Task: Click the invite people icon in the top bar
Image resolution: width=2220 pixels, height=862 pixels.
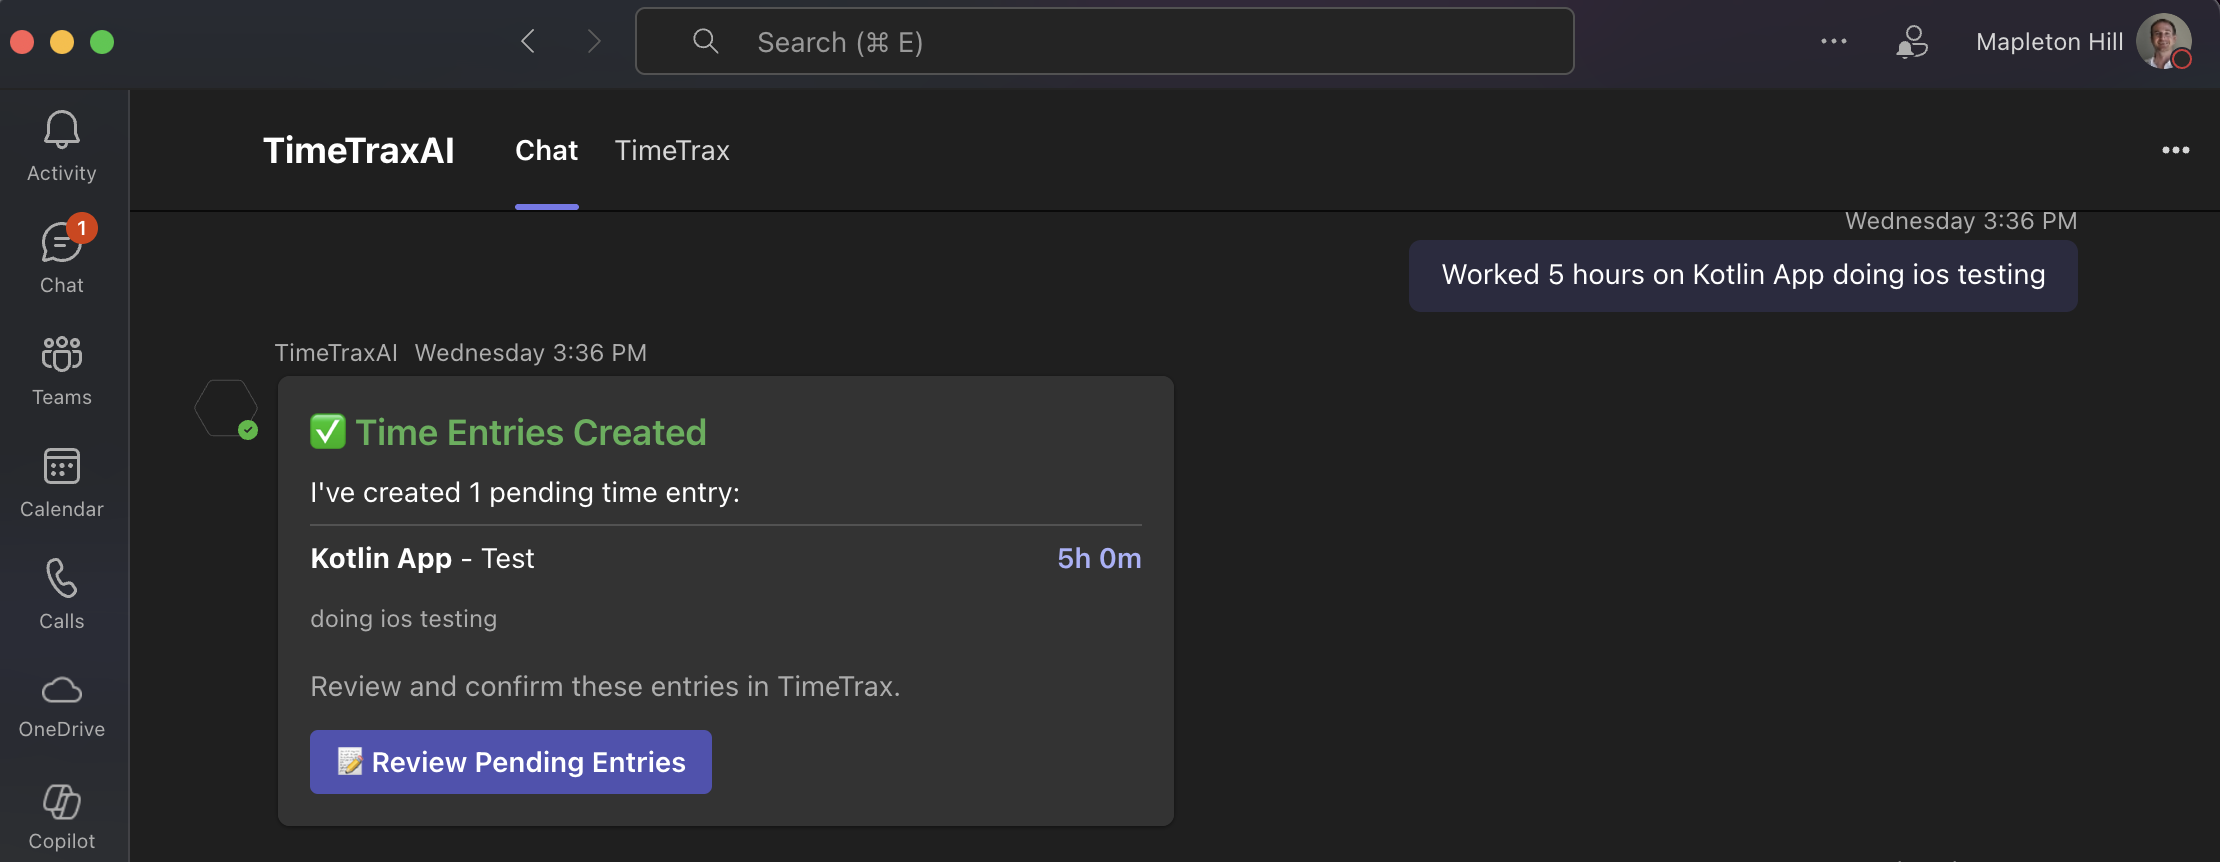Action: 1912,41
